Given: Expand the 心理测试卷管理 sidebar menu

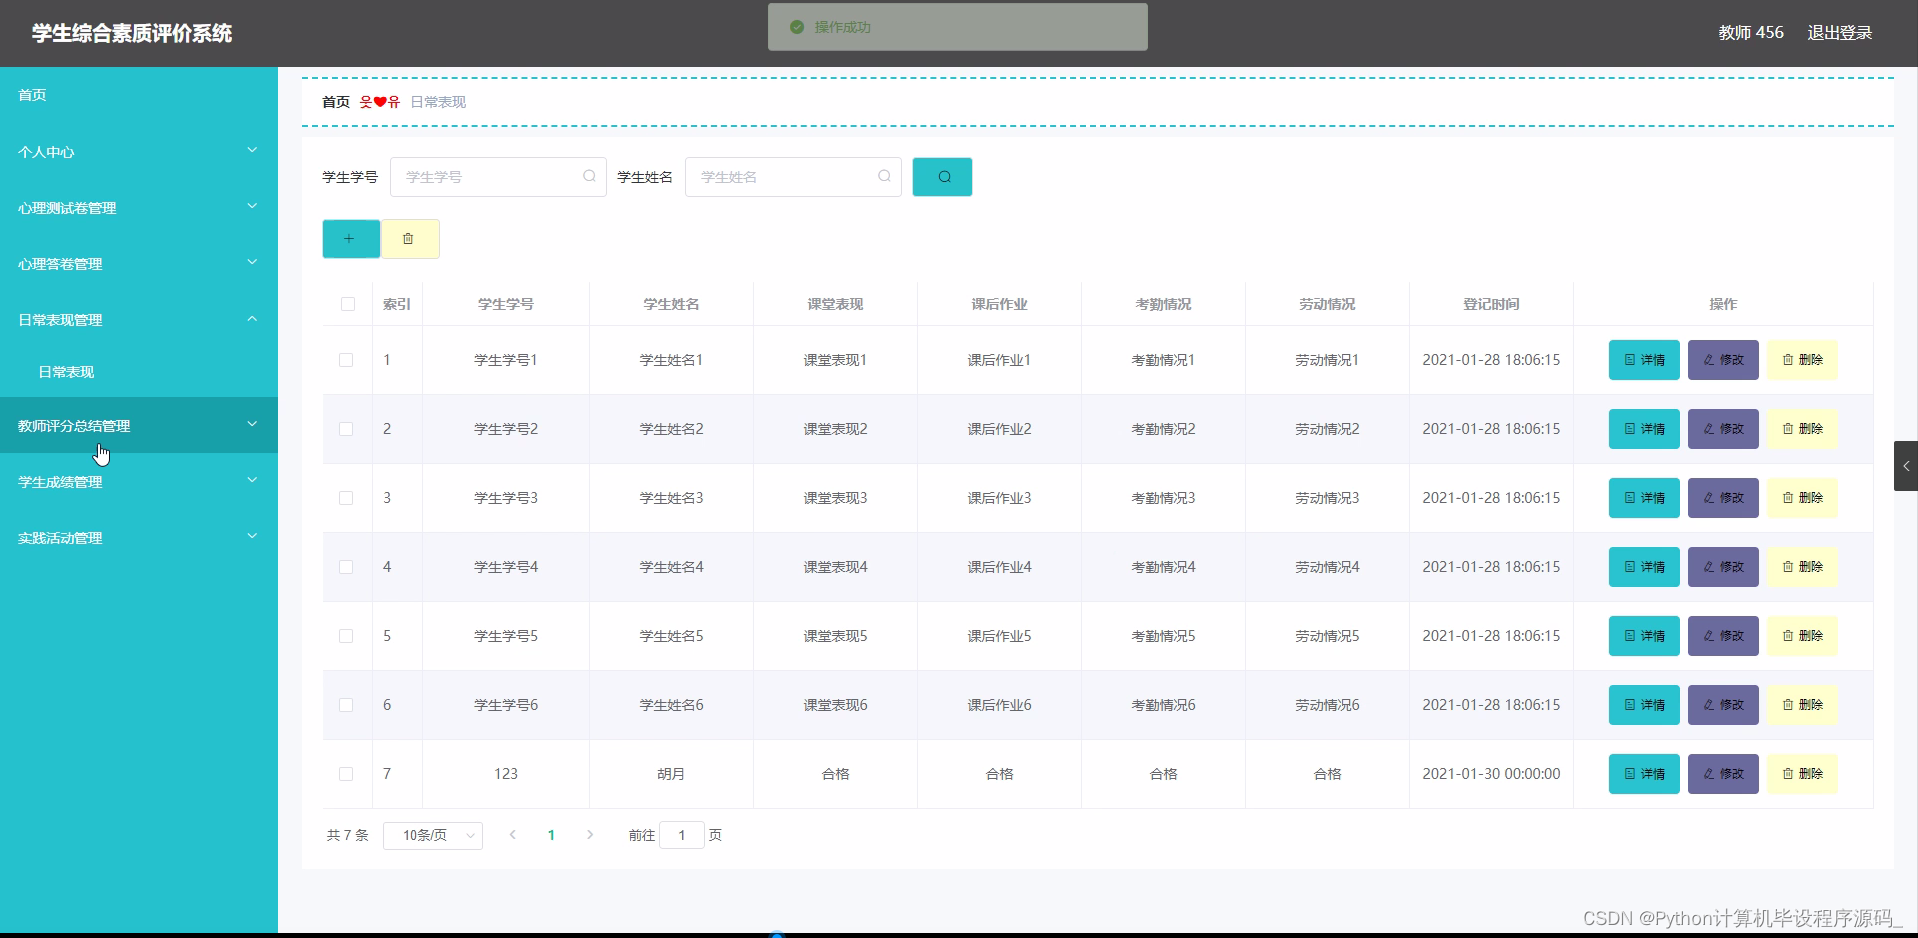Looking at the screenshot, I should click(139, 208).
